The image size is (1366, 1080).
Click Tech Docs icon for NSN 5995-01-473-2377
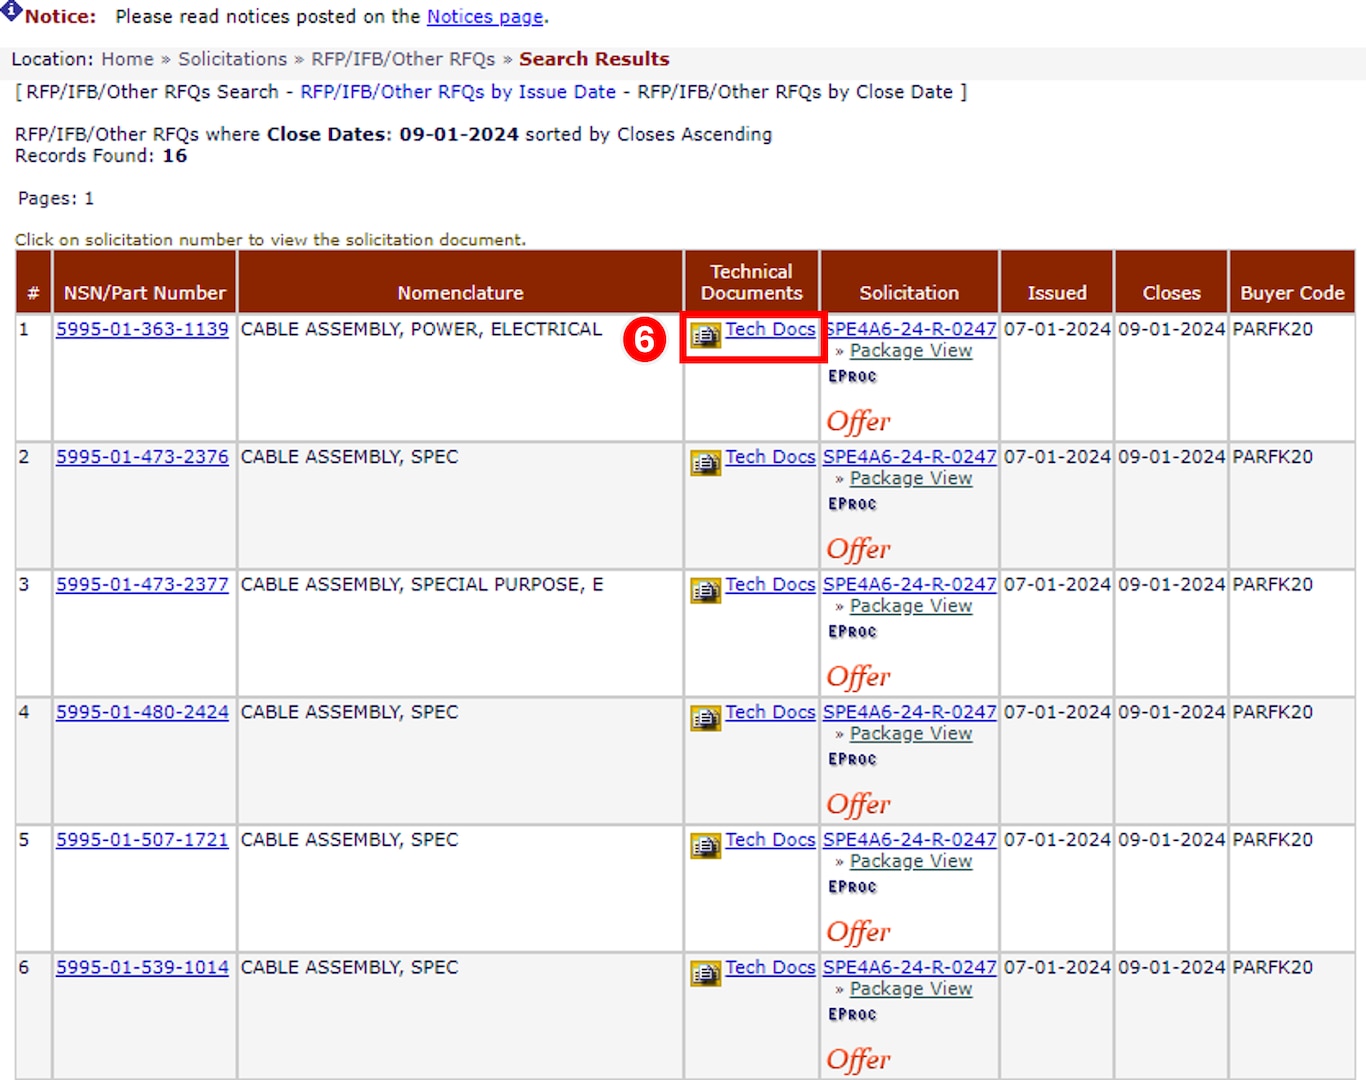[x=706, y=592]
